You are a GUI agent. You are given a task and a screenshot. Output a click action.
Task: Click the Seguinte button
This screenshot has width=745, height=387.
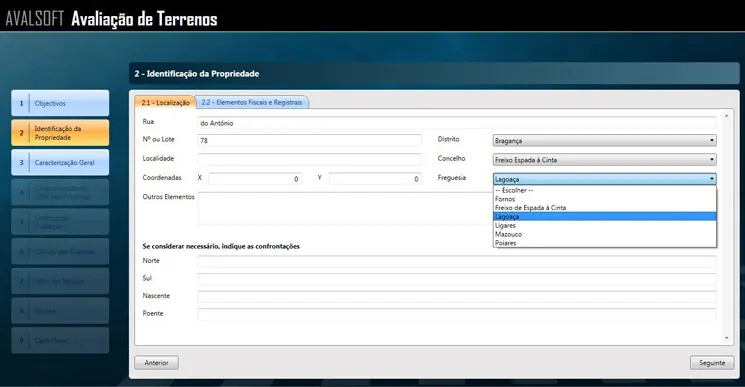pyautogui.click(x=712, y=363)
